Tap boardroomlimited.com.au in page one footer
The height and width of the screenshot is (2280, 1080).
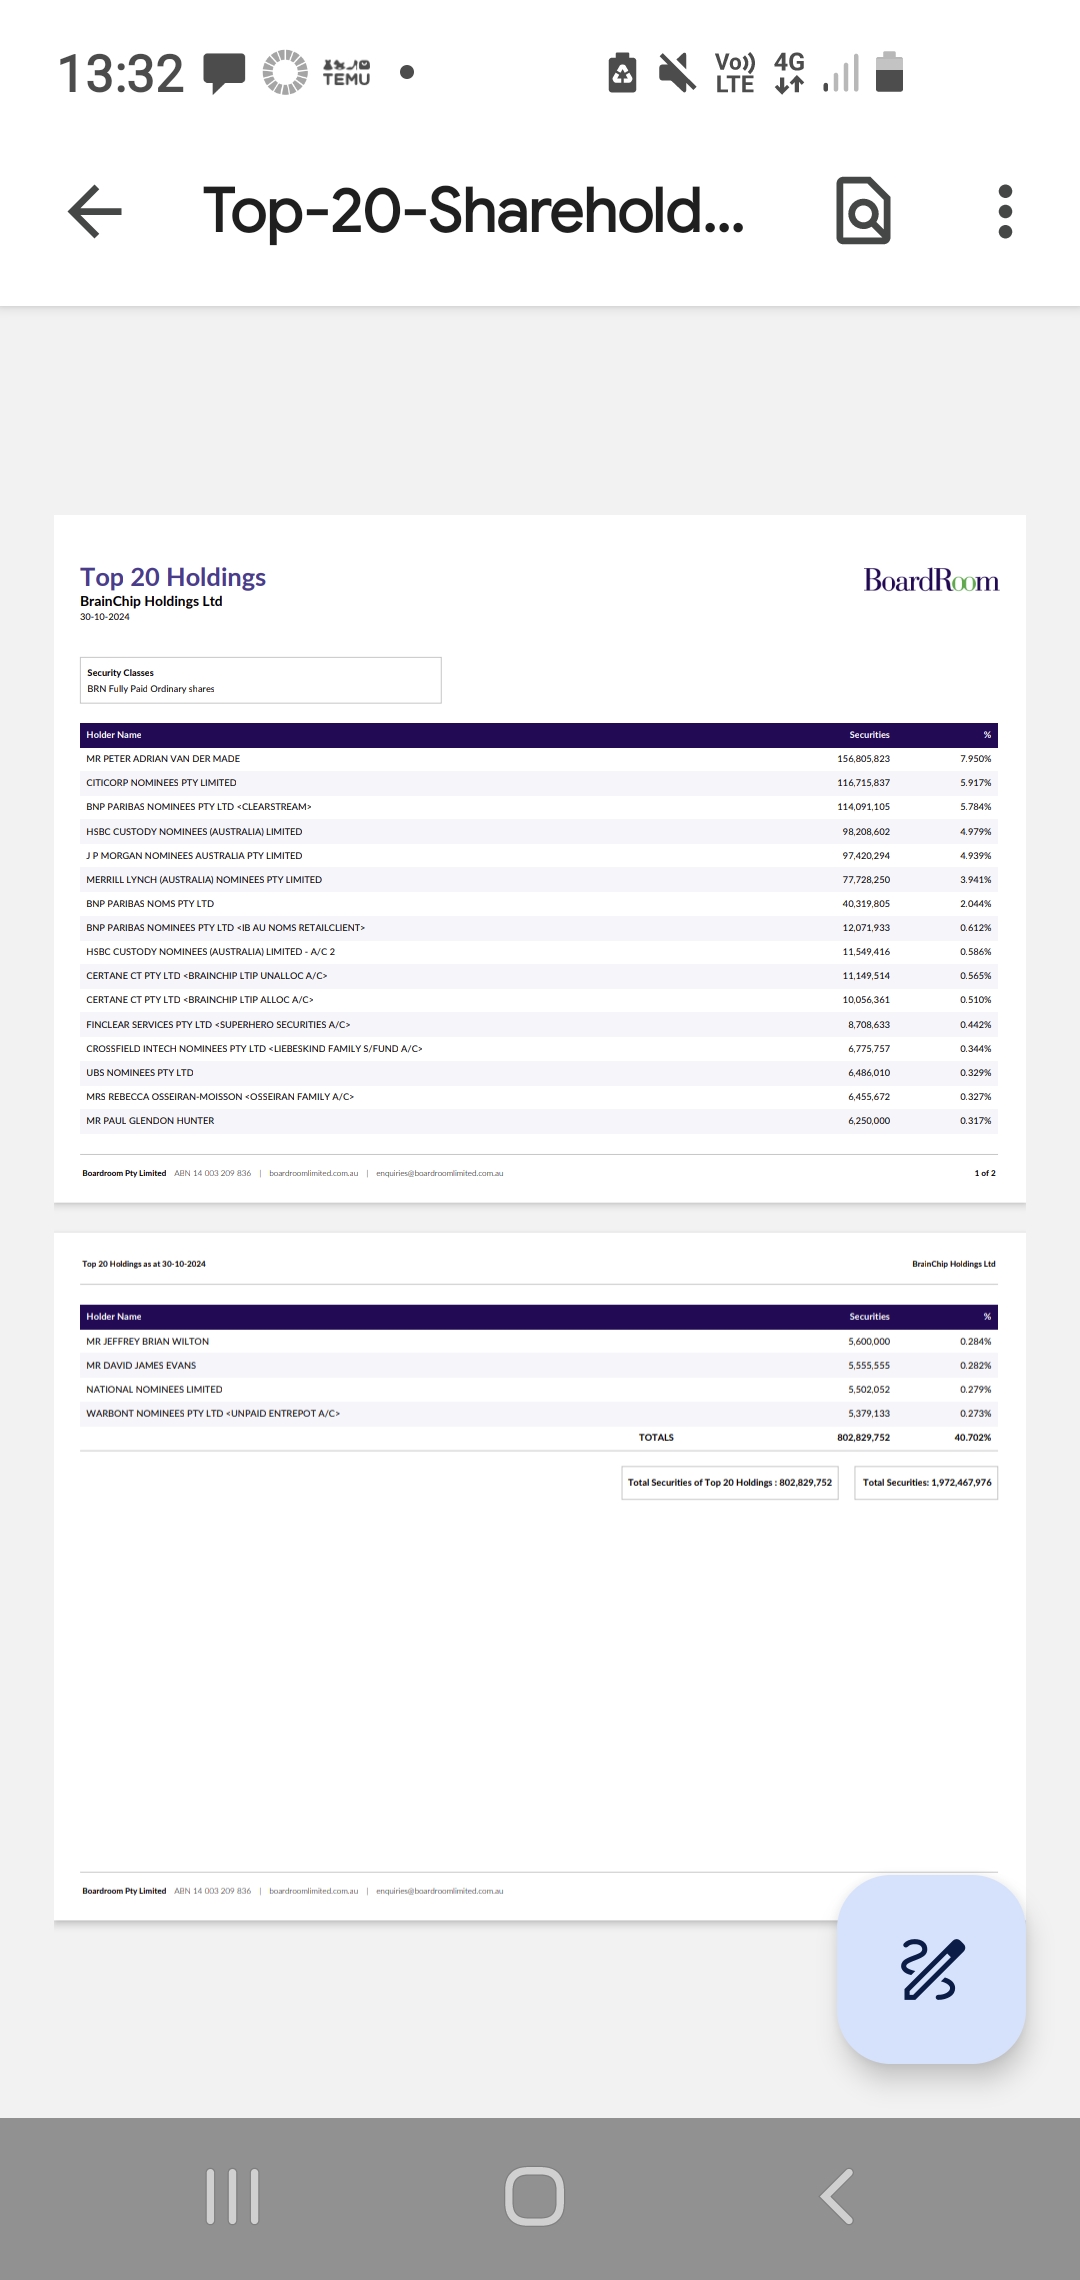click(x=313, y=1174)
